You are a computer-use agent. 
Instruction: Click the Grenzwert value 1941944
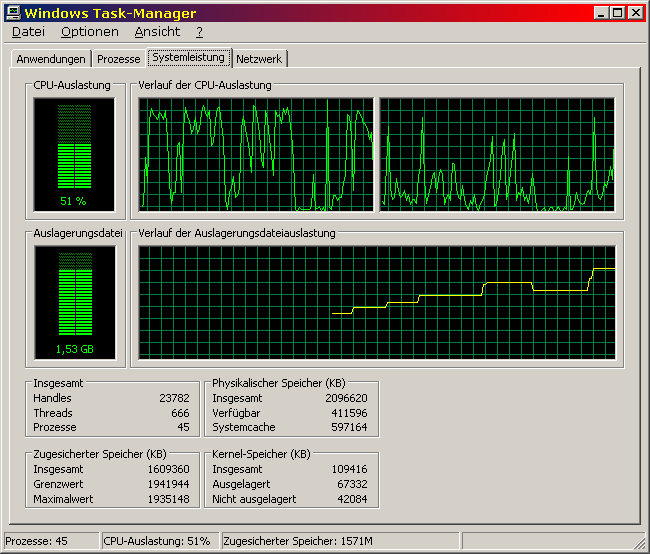point(169,484)
